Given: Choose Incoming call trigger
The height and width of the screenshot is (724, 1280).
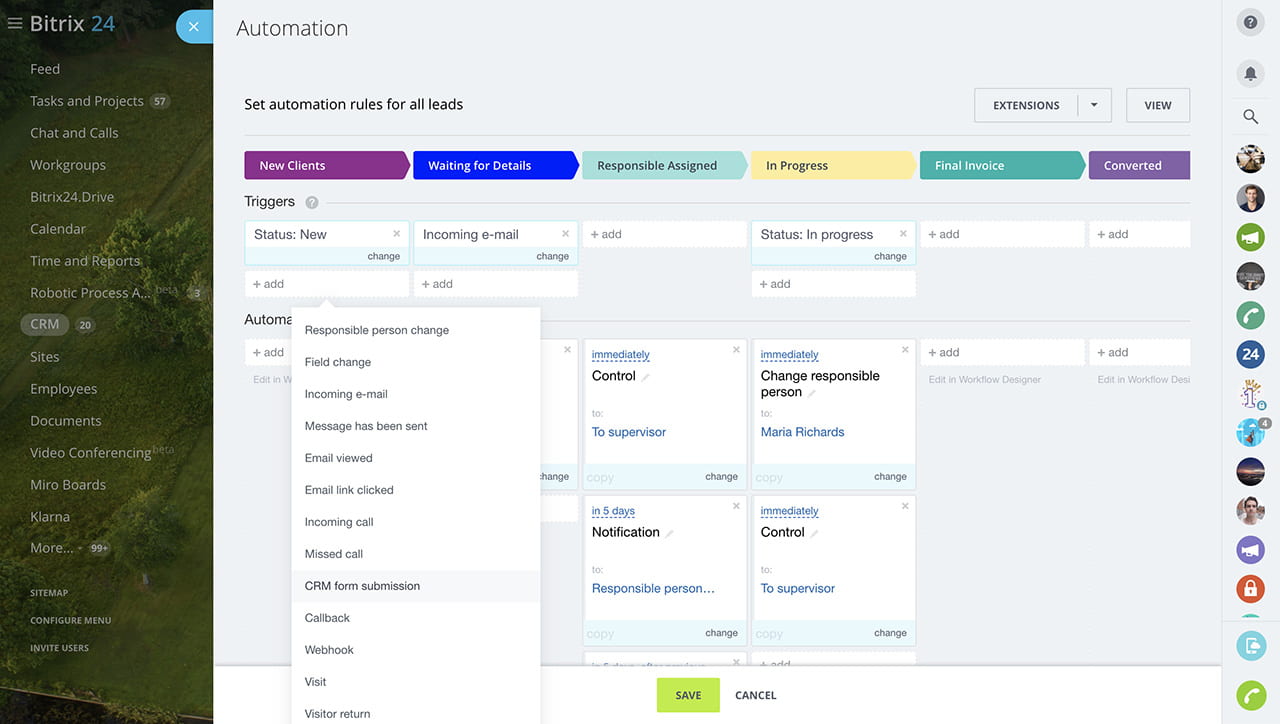Looking at the screenshot, I should point(416,522).
